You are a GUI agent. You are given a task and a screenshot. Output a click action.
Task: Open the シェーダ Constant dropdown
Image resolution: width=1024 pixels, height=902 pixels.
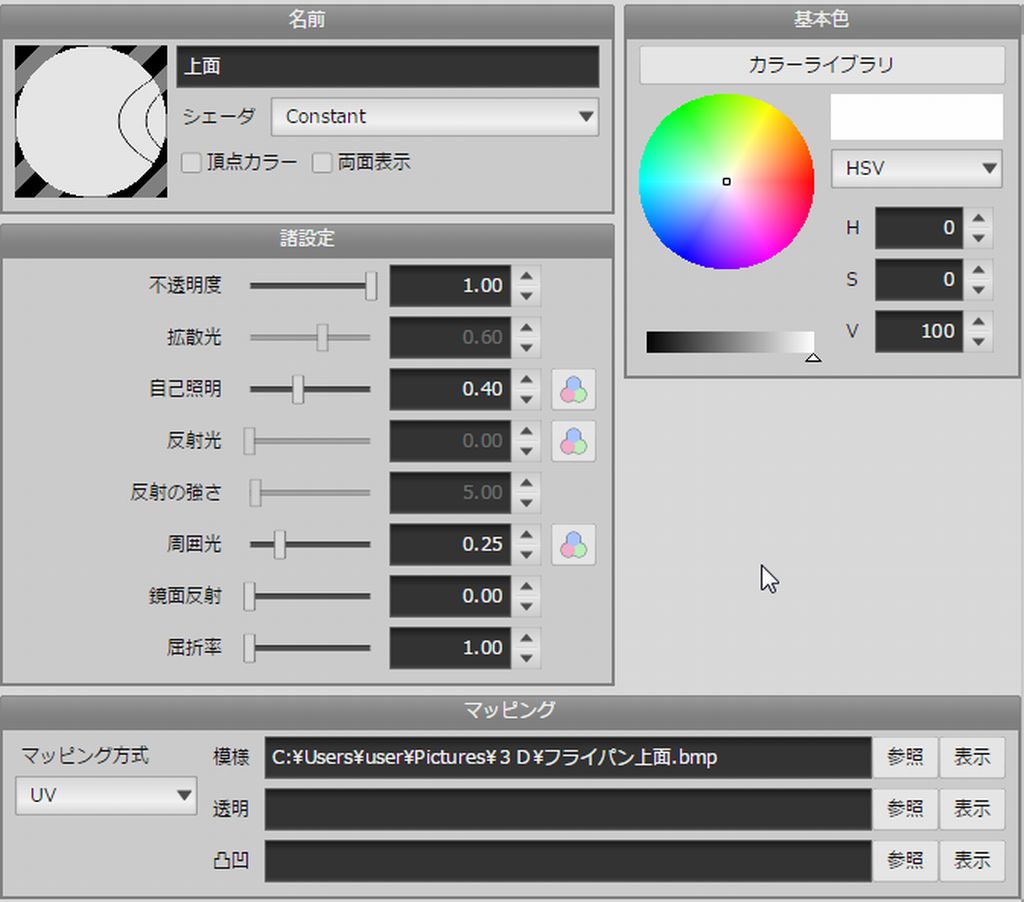pyautogui.click(x=435, y=116)
